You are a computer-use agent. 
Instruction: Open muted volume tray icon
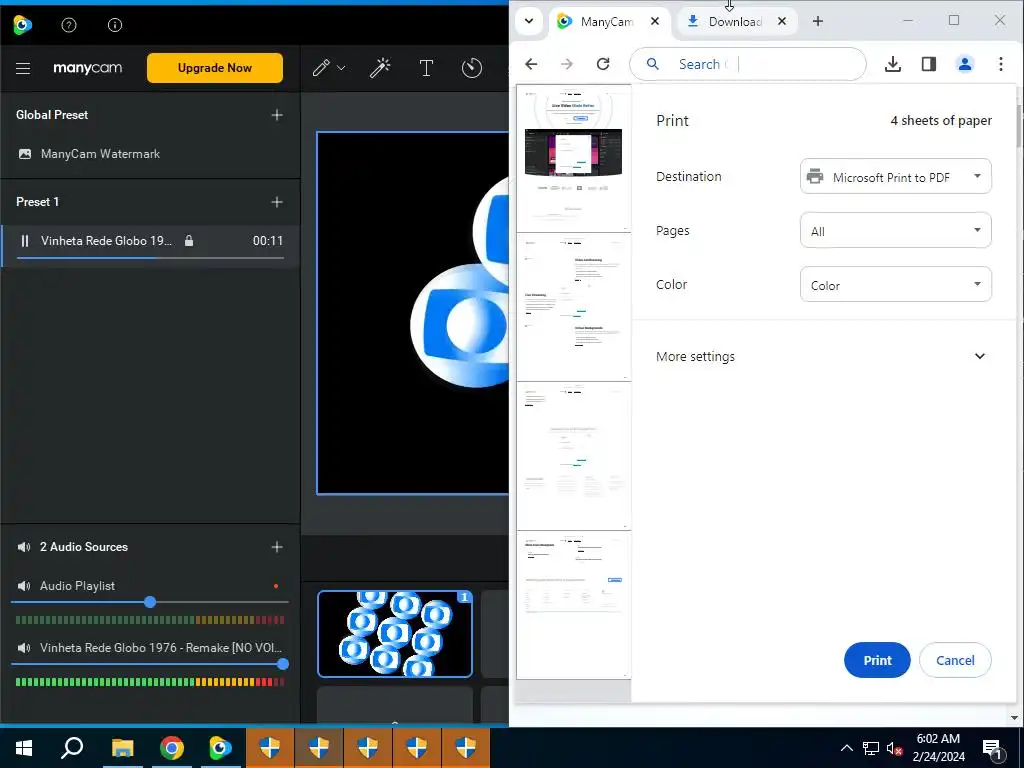point(894,748)
